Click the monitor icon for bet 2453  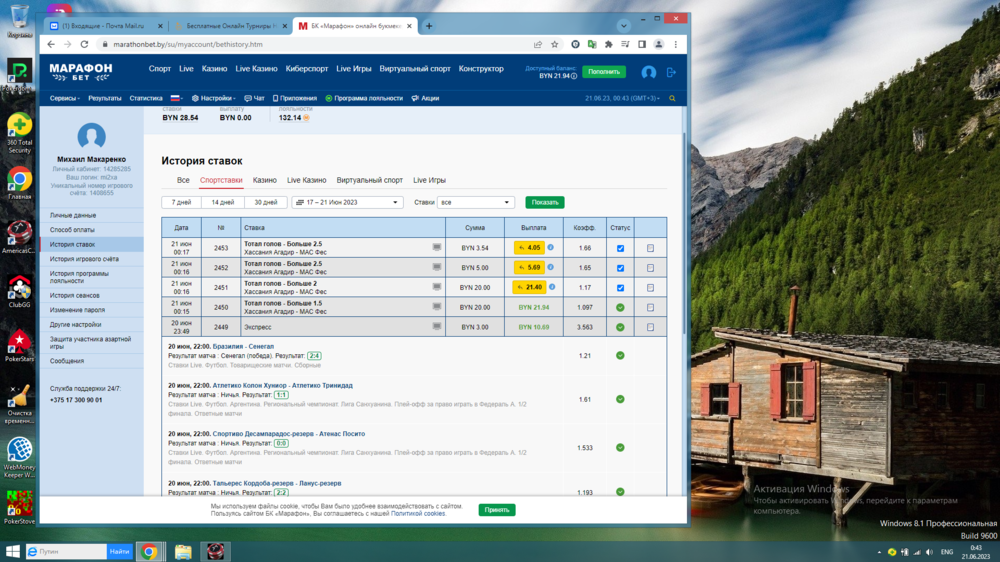[x=436, y=247]
